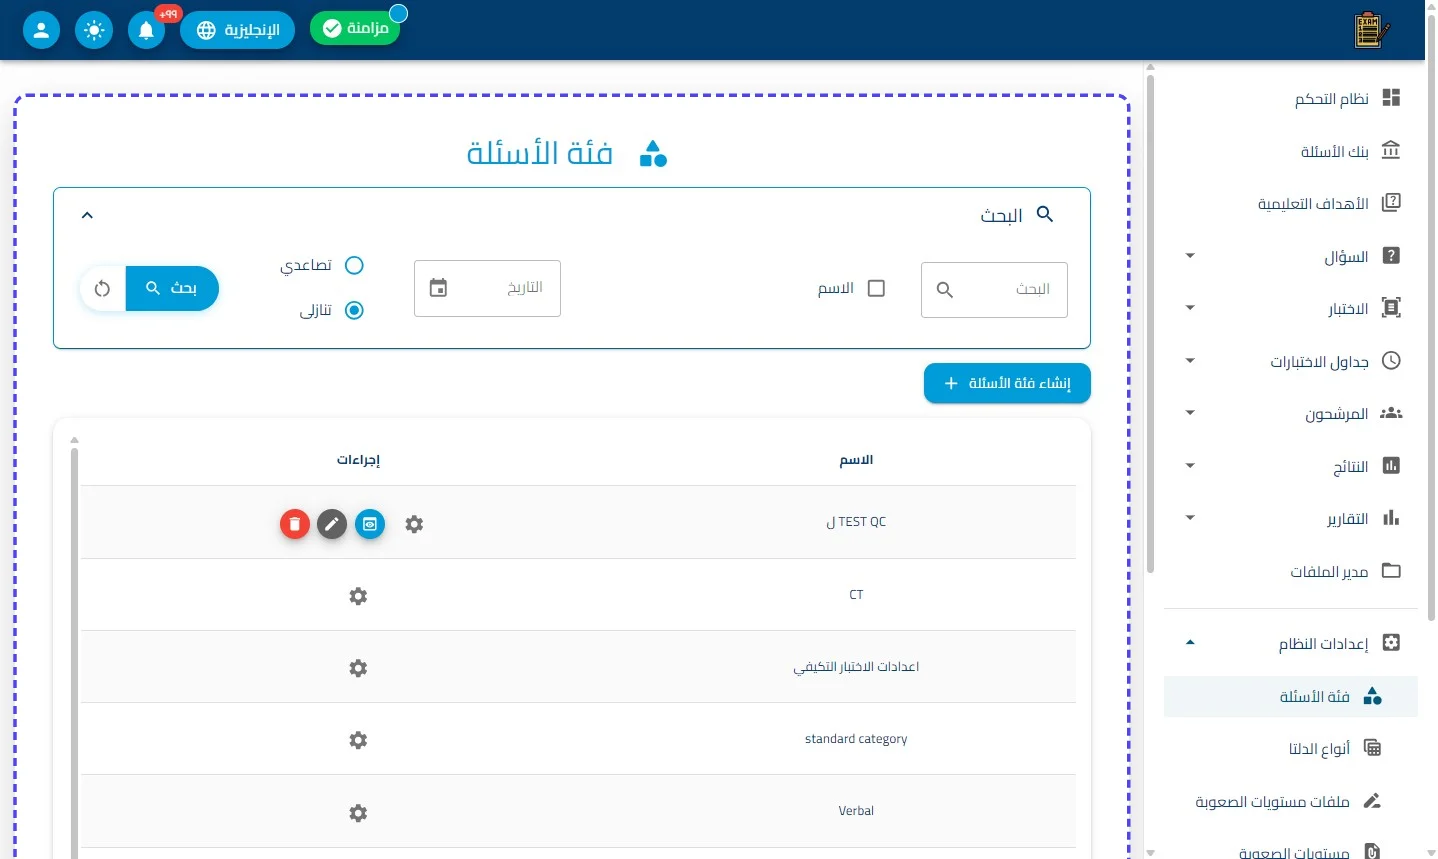Screen dimensions: 1438x859
Task: Click gear icon in TEST QC row
Action: click(x=414, y=524)
